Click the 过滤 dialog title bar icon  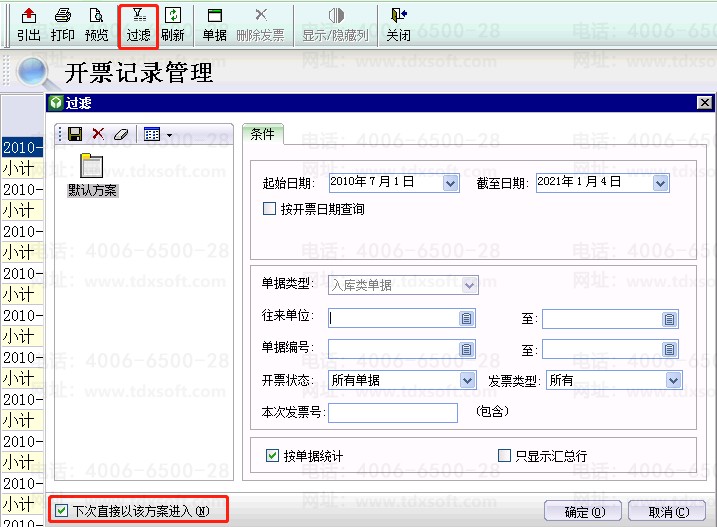[x=56, y=103]
